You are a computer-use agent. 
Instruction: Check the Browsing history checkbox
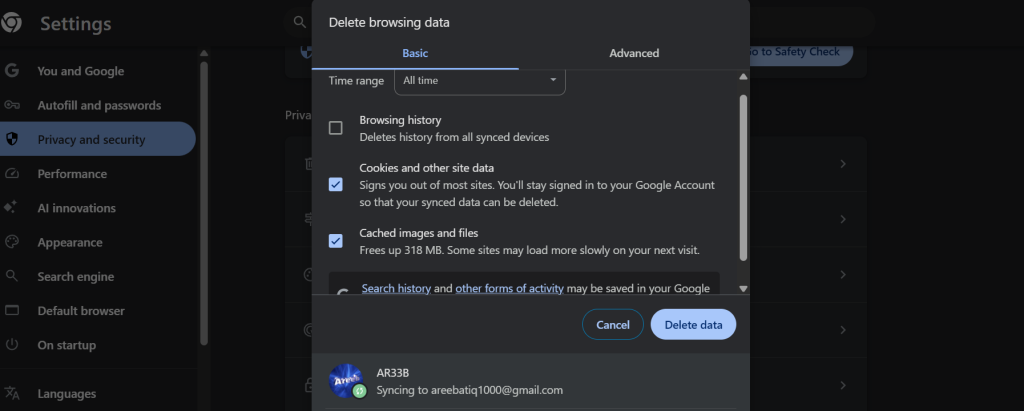tap(336, 128)
